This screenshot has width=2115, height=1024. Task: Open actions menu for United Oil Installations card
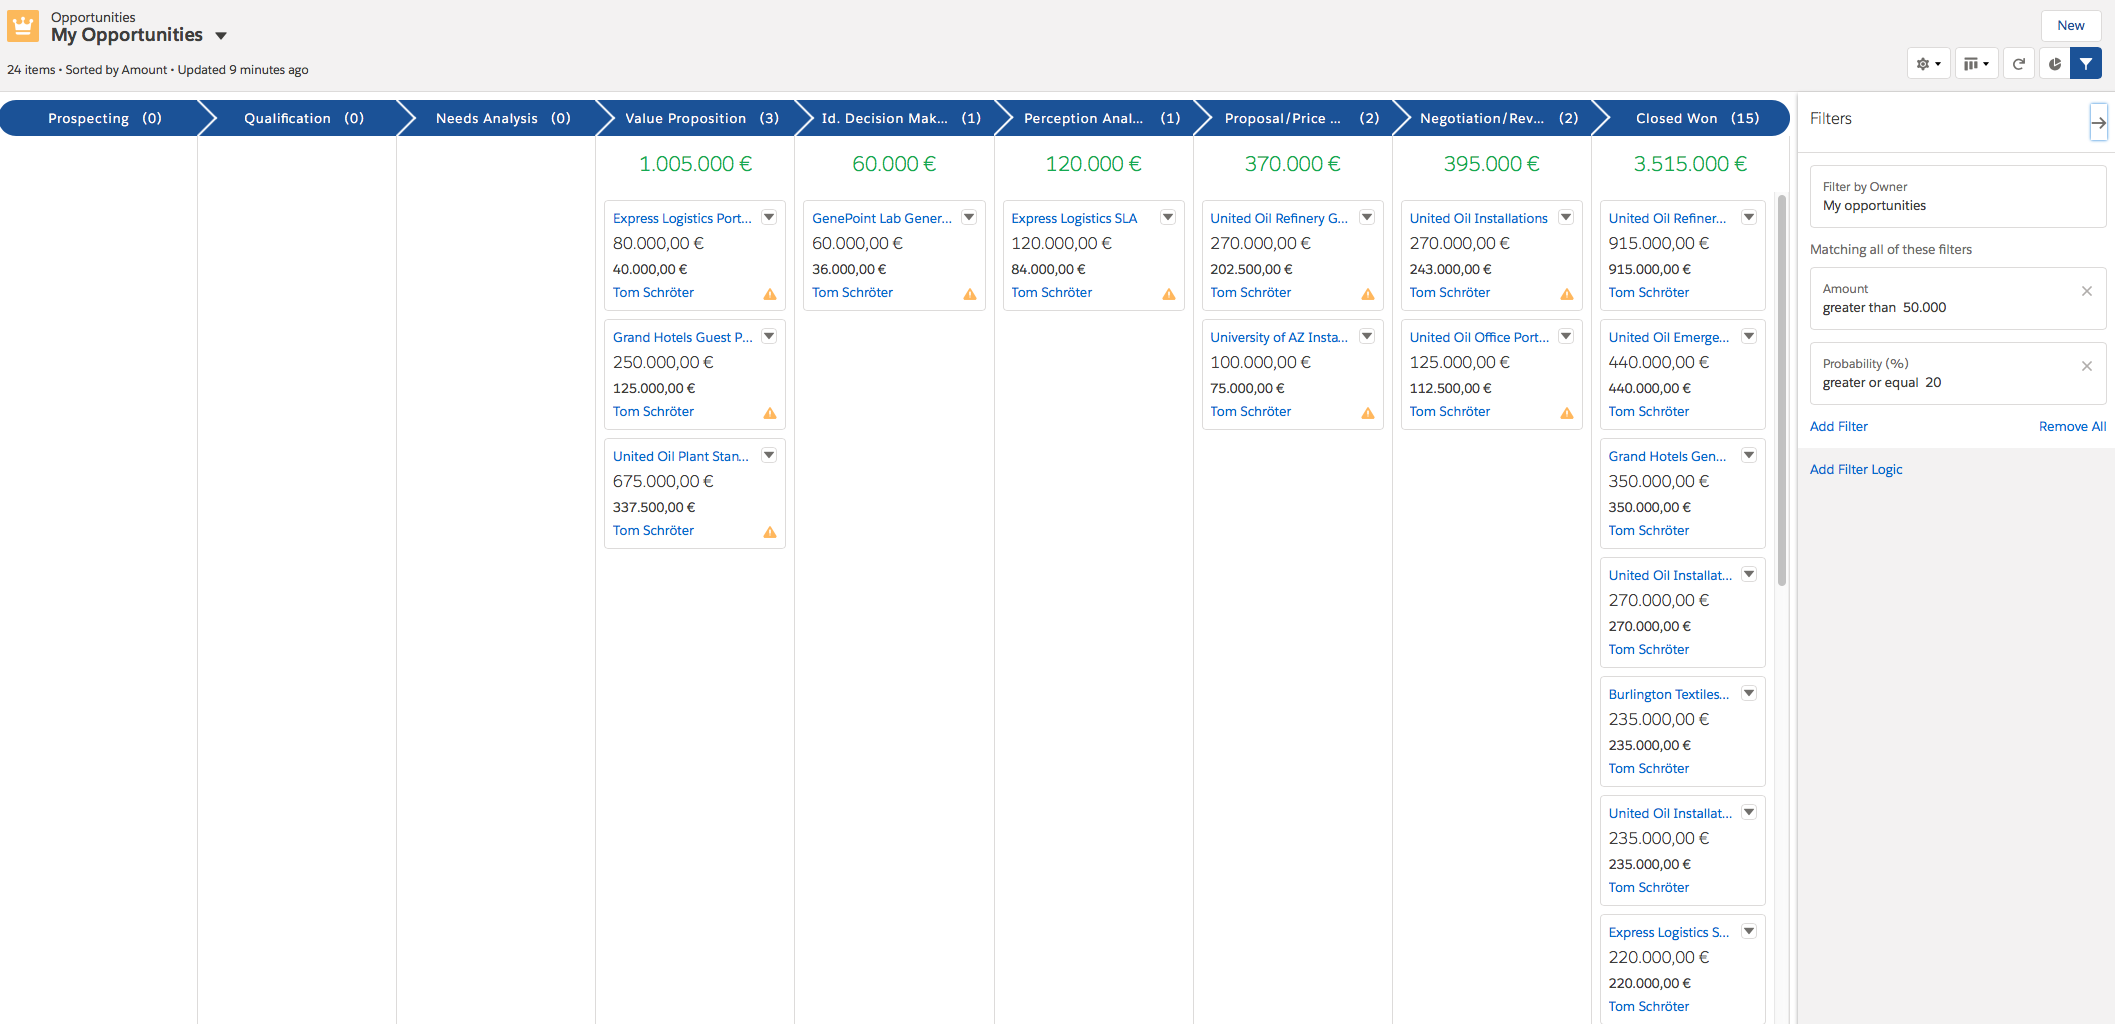1566,217
